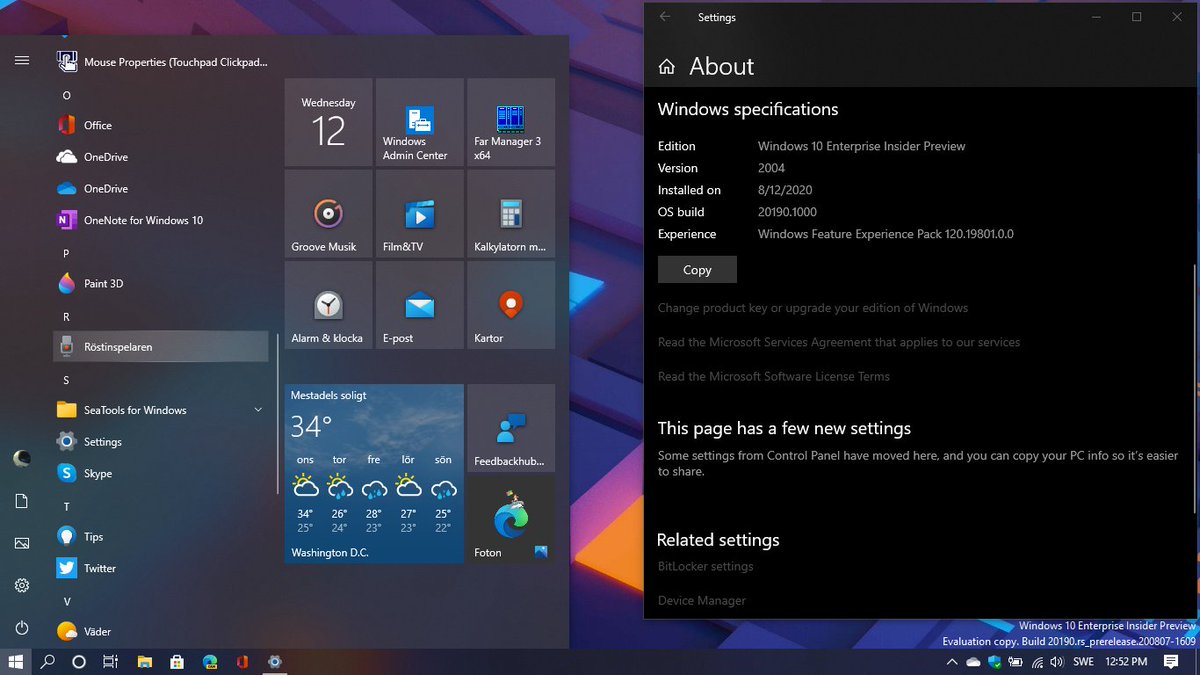Image resolution: width=1200 pixels, height=675 pixels.
Task: Open File Explorer from the taskbar
Action: tap(144, 662)
